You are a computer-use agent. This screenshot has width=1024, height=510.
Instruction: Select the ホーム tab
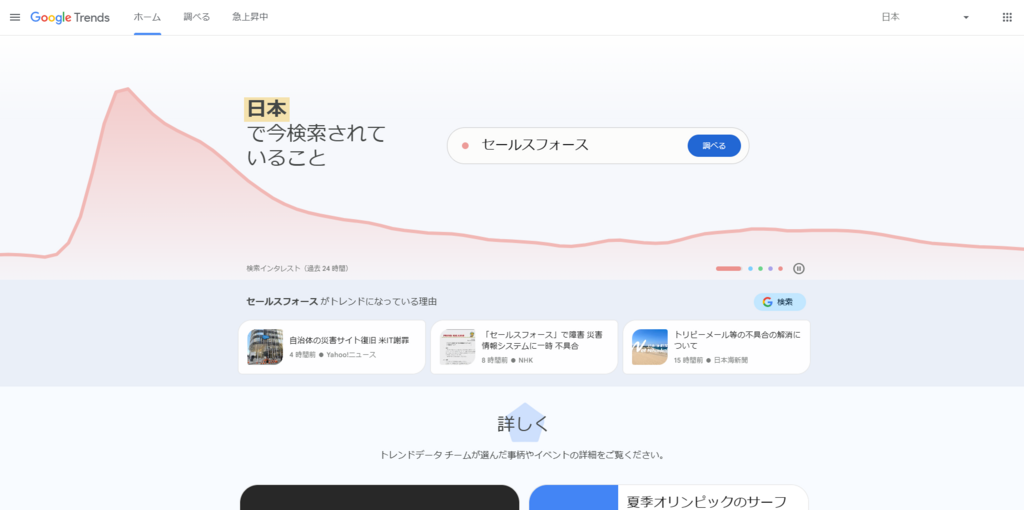[x=147, y=17]
